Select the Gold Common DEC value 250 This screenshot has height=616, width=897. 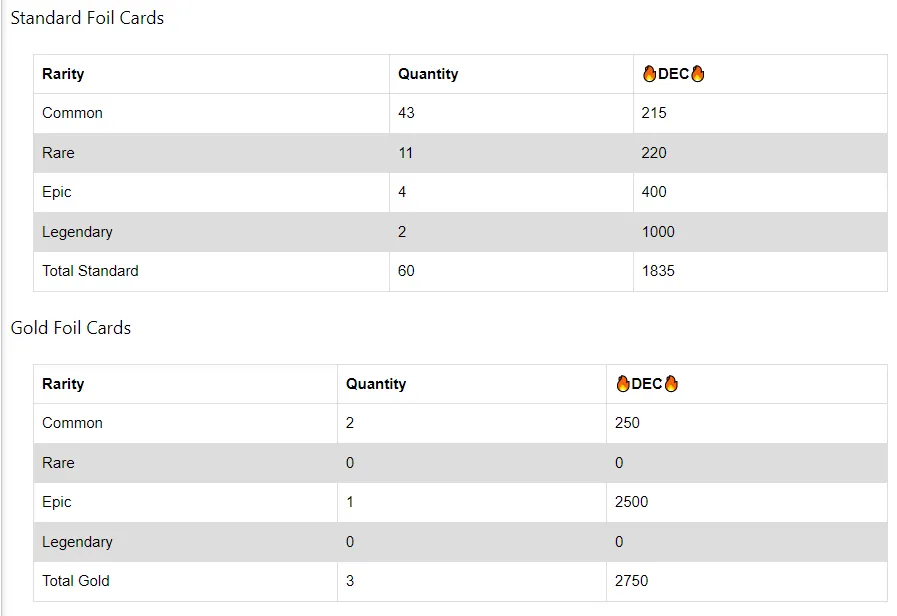[x=627, y=423]
